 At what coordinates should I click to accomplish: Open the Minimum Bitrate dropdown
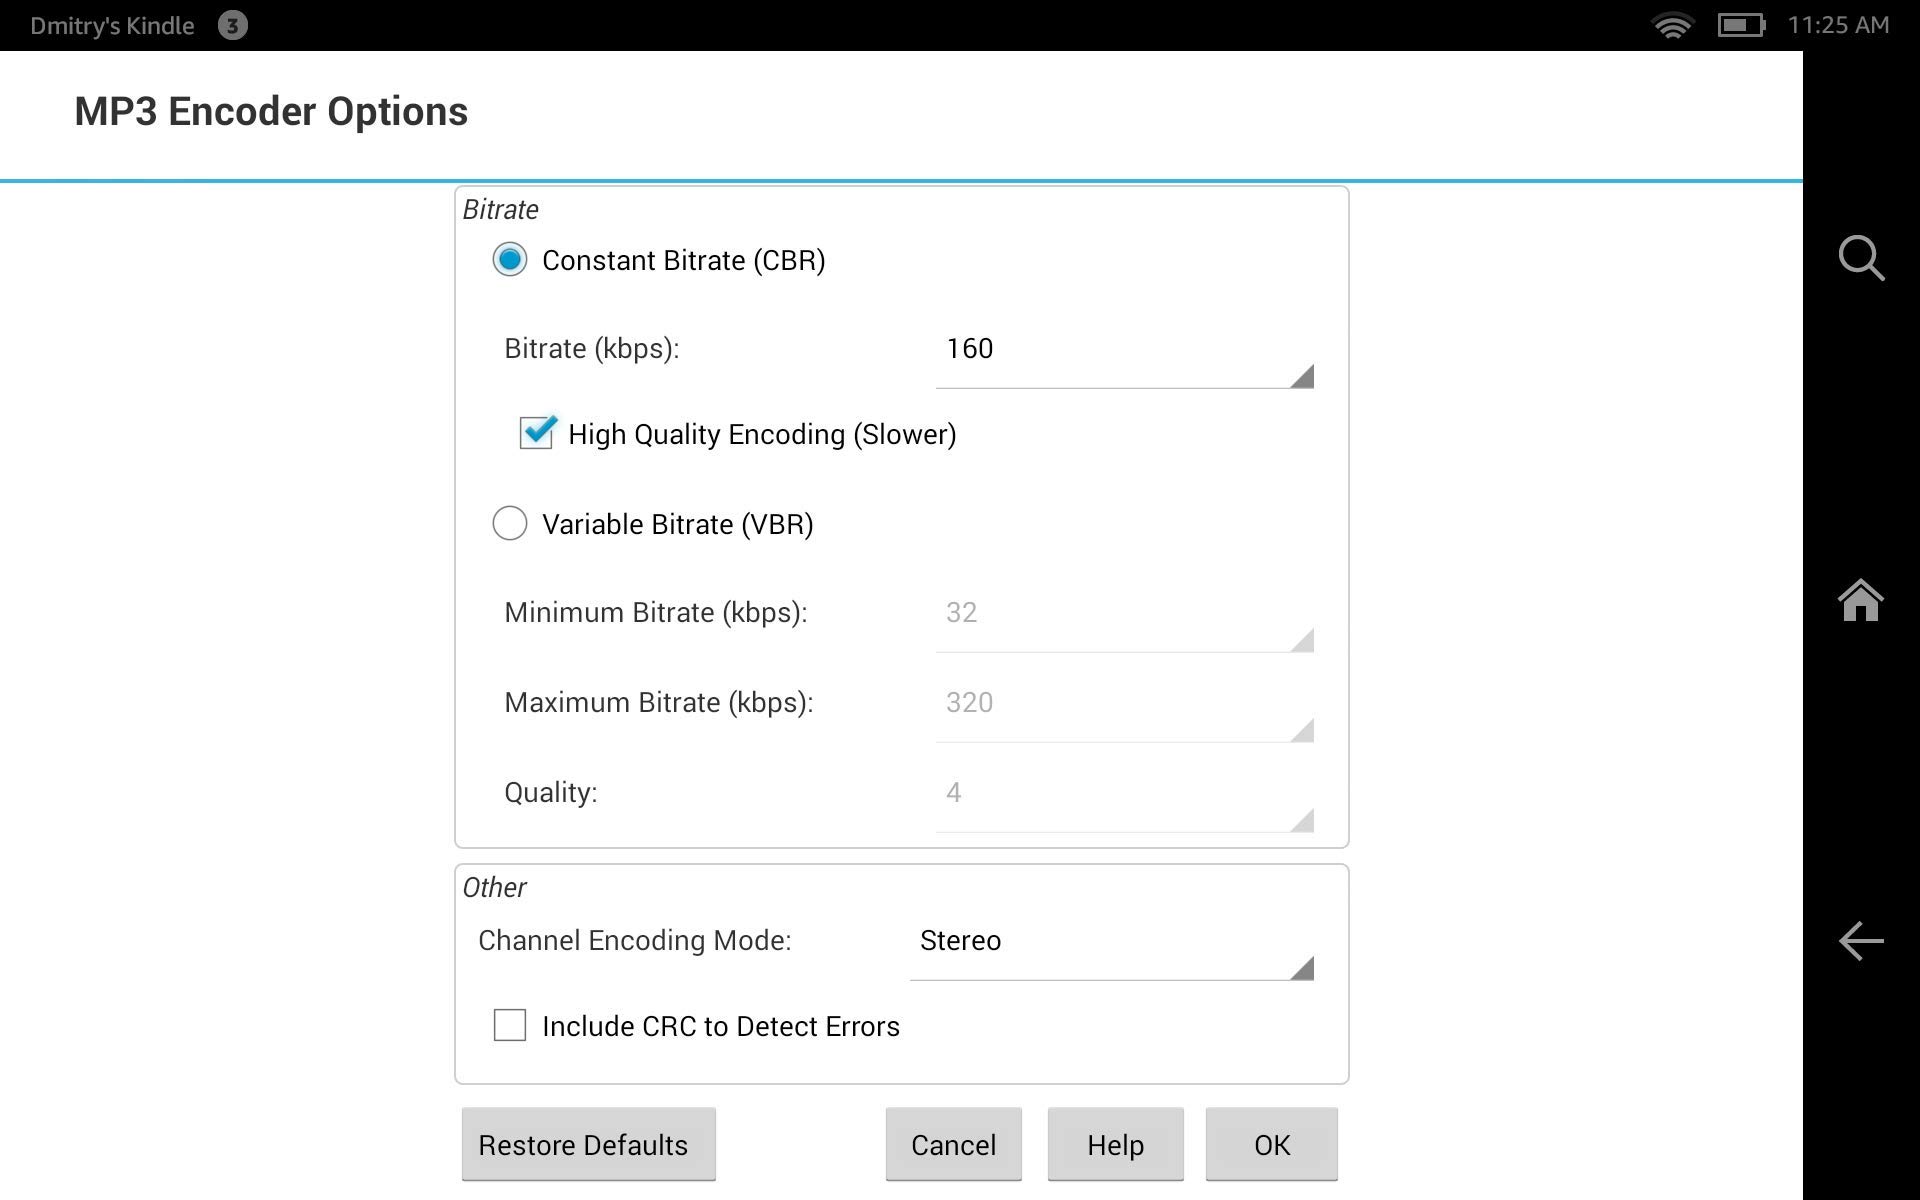pyautogui.click(x=1124, y=620)
